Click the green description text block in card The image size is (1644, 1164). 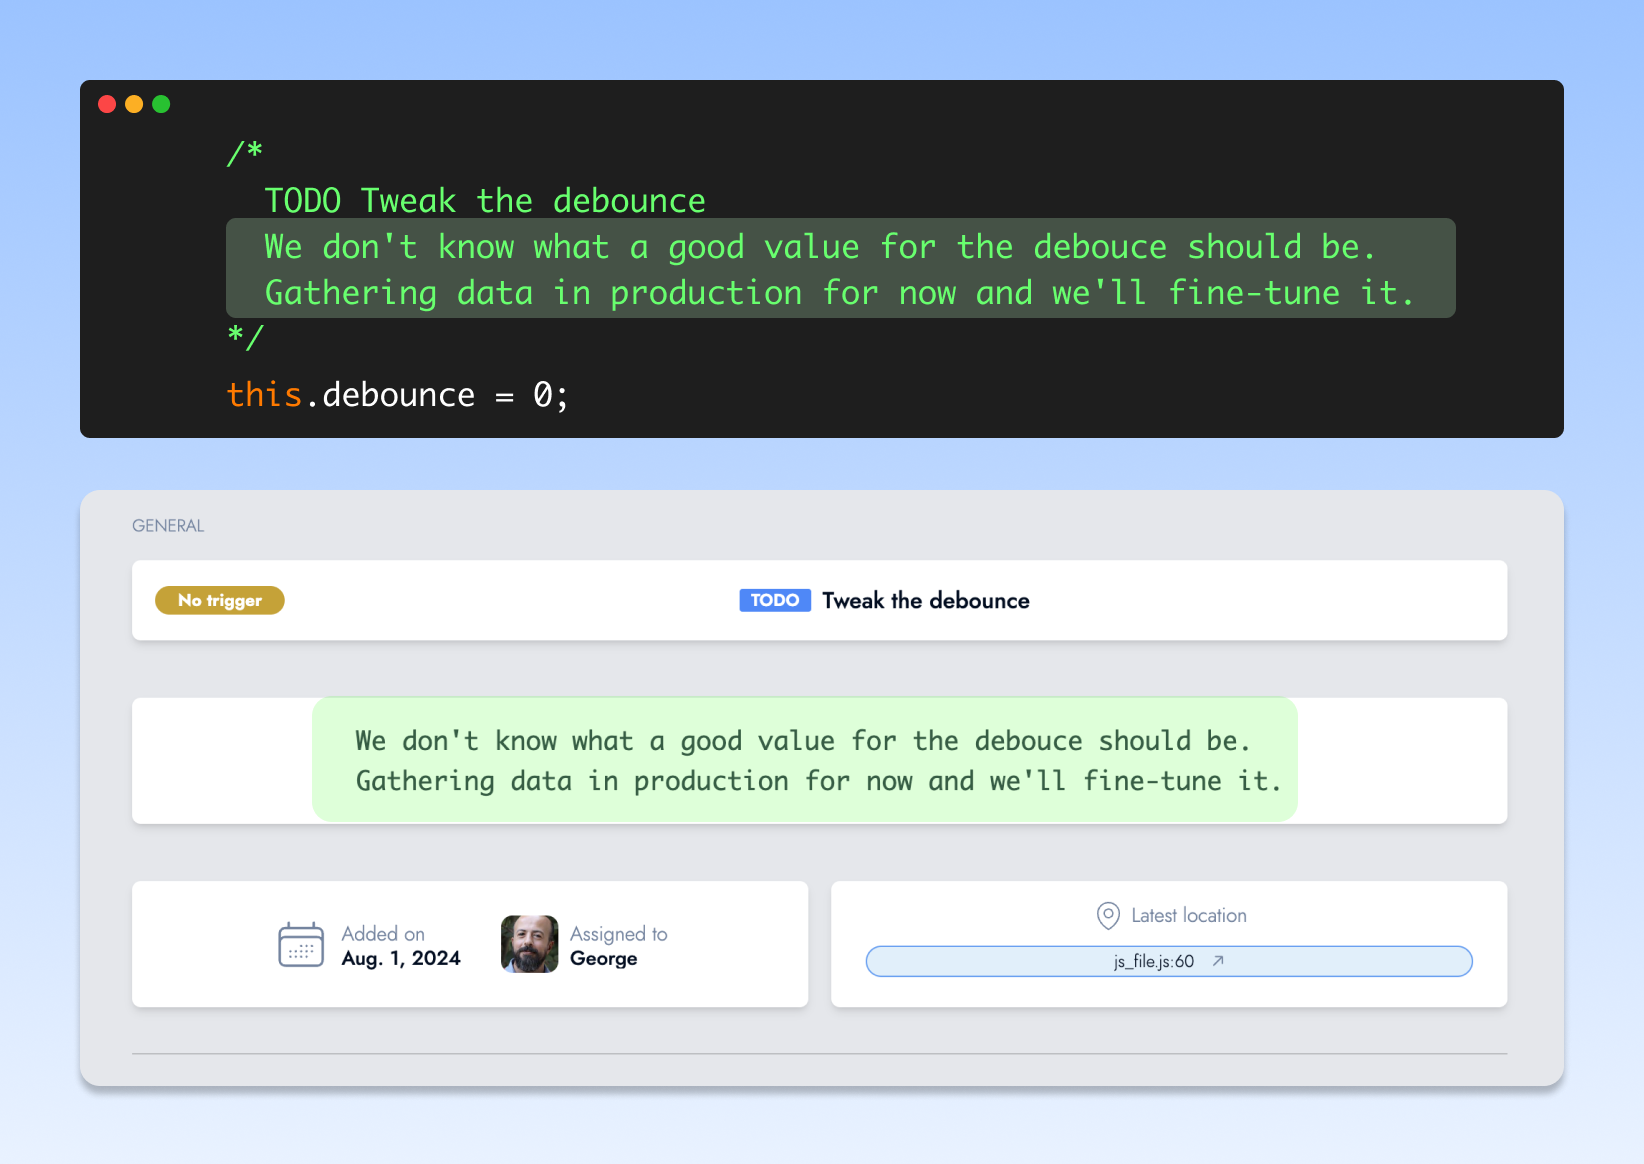804,760
